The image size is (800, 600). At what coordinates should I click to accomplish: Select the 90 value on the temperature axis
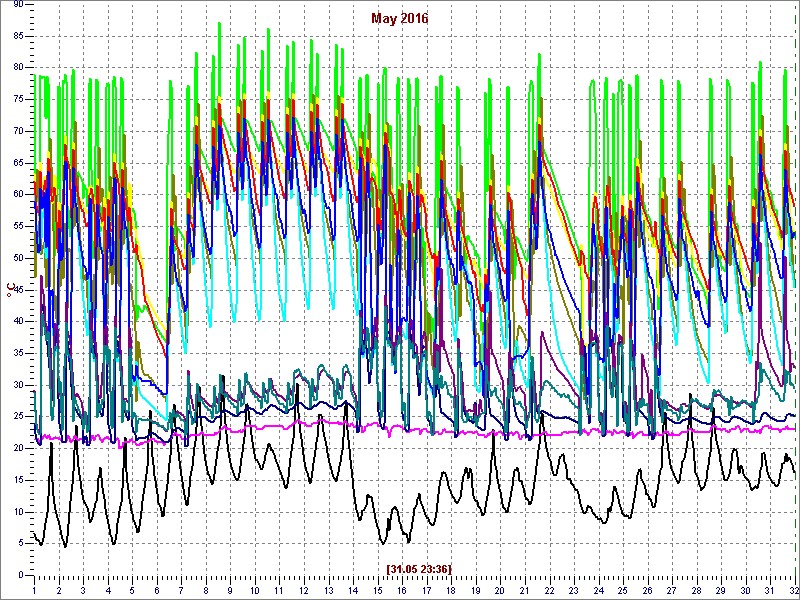tap(18, 4)
